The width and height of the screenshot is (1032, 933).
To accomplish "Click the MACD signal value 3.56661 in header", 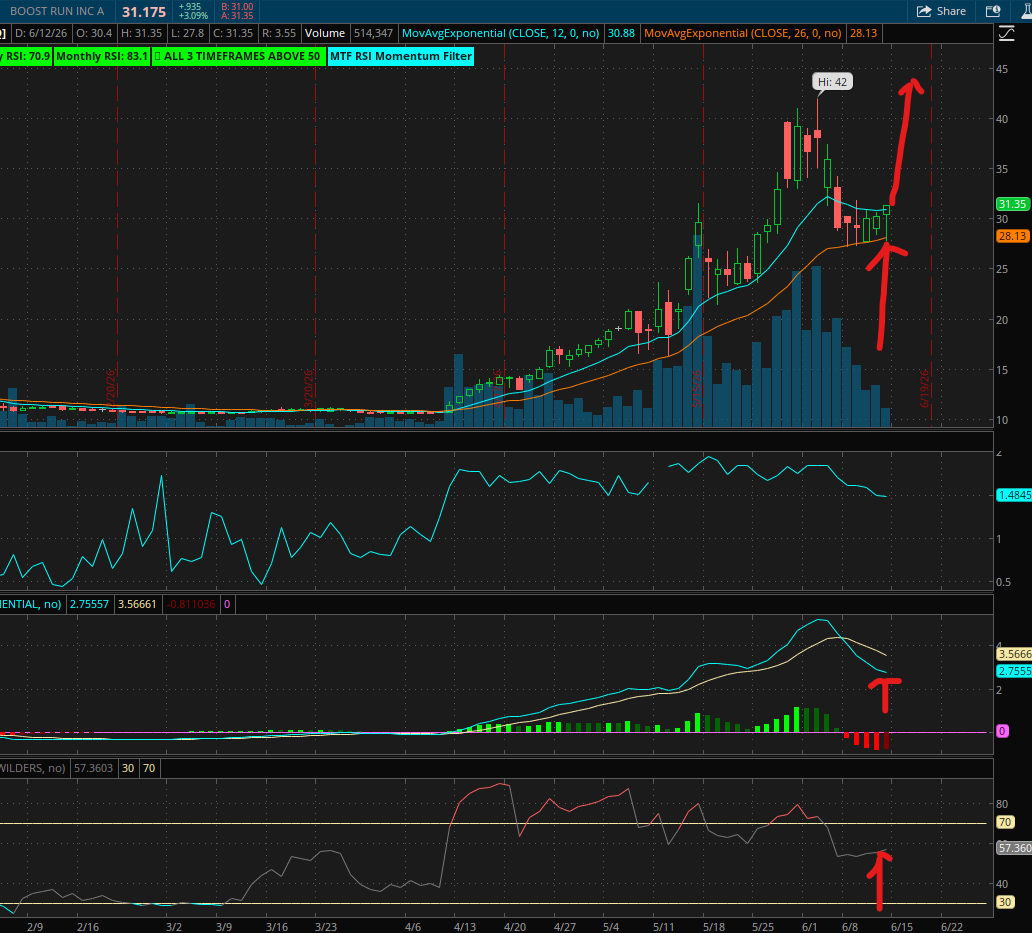I will 137,604.
